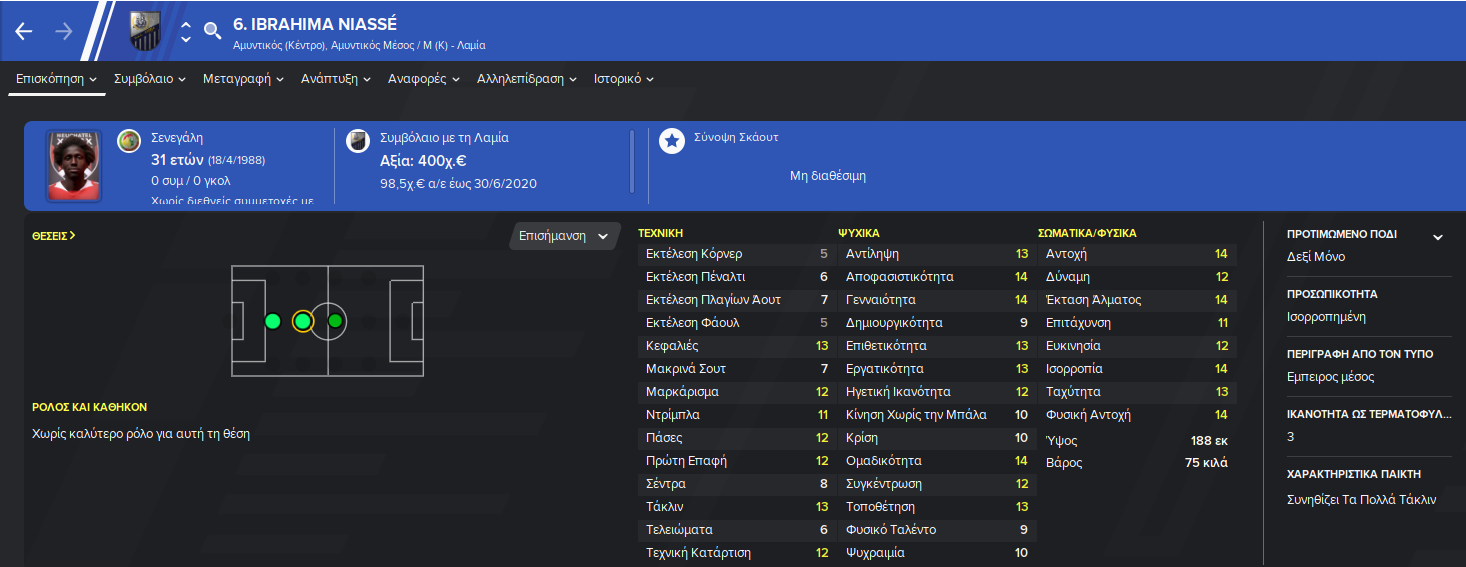Open the Επισήμανση dropdown

[564, 236]
